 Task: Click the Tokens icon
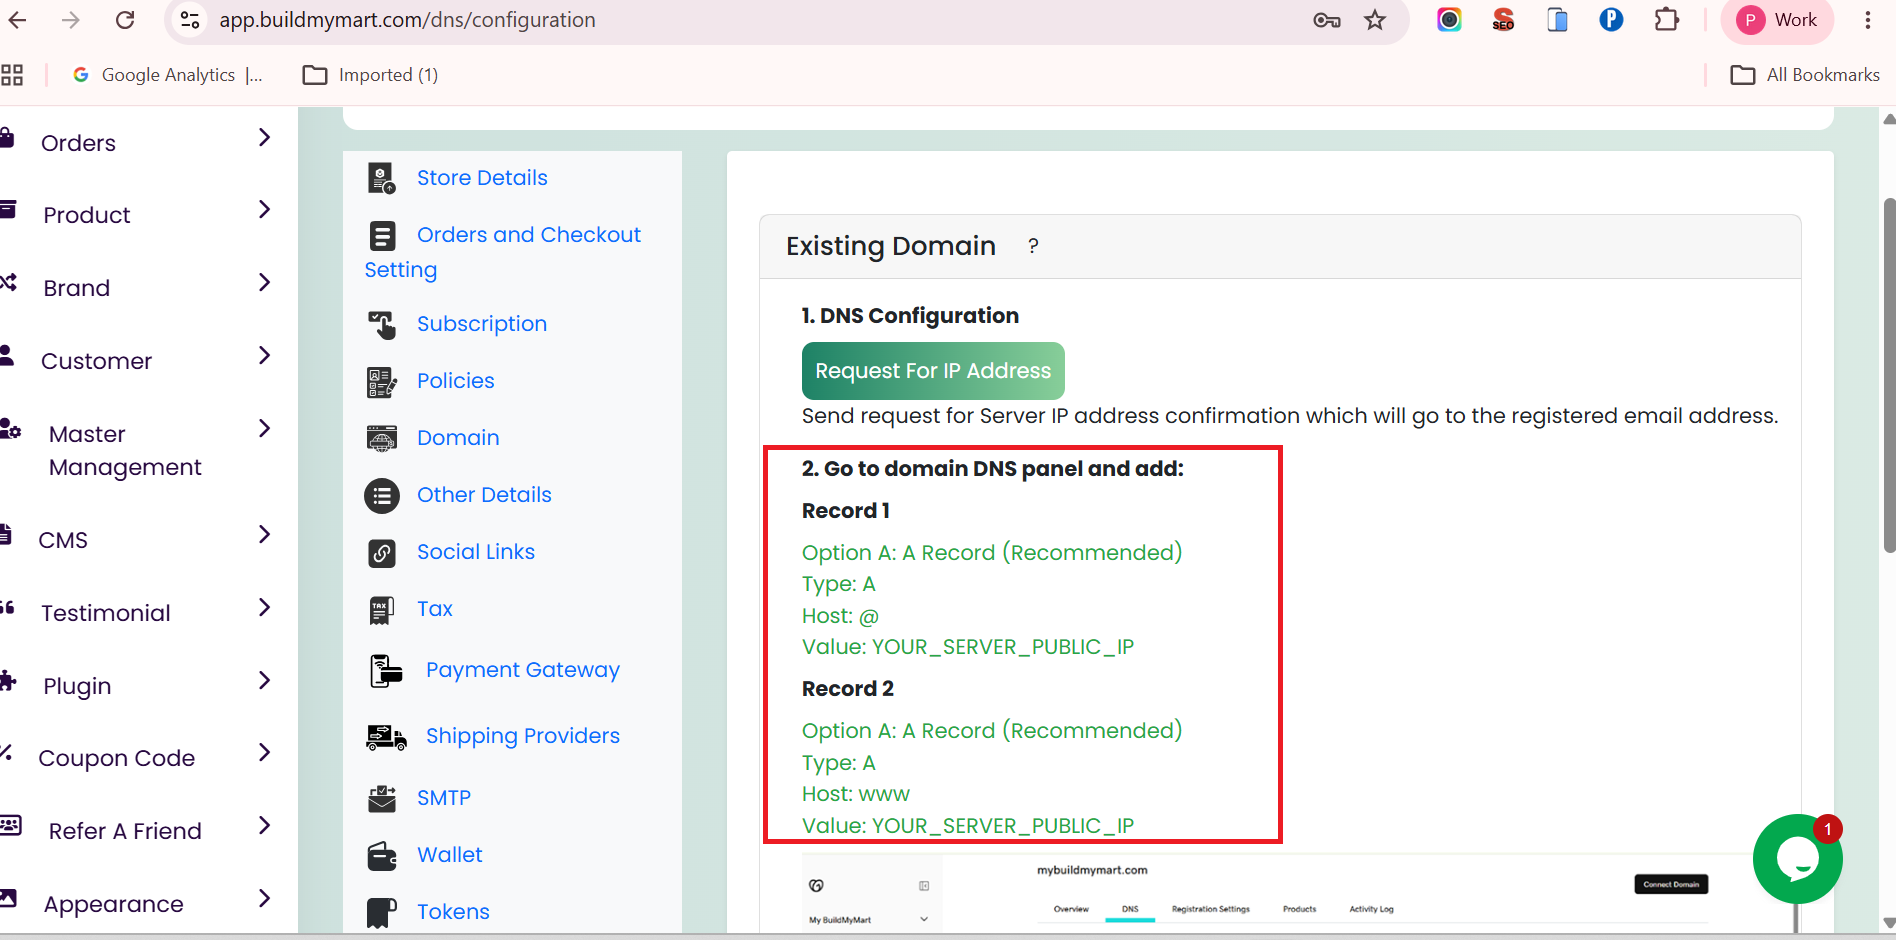pos(381,913)
